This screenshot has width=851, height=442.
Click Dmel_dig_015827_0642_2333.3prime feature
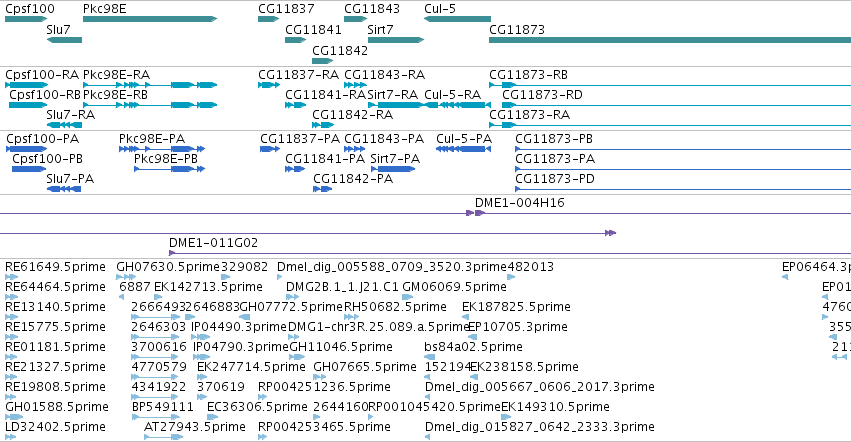428,438
